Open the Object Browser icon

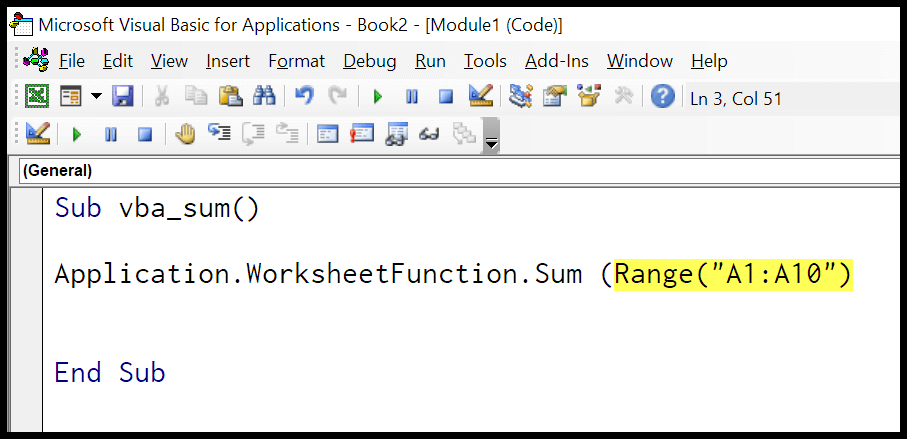click(x=588, y=97)
